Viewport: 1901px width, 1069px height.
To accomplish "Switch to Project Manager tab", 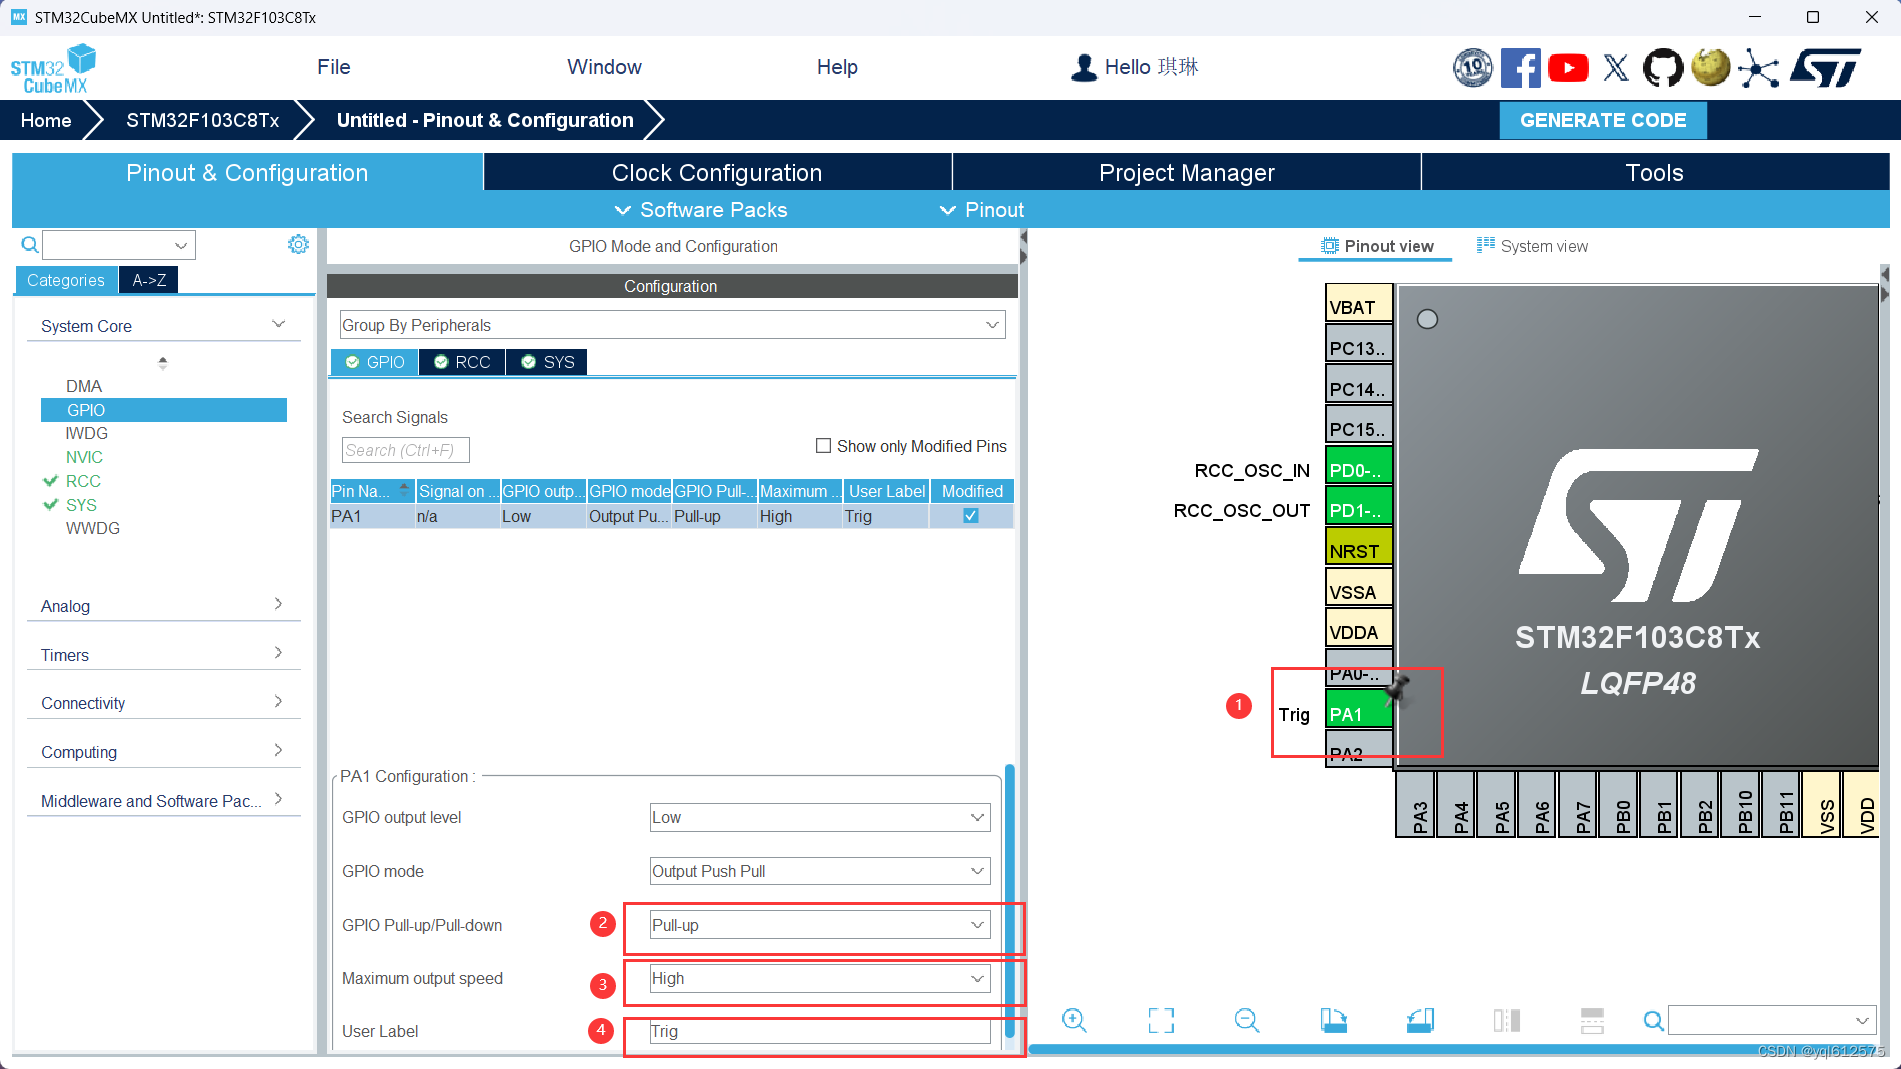I will (1186, 172).
